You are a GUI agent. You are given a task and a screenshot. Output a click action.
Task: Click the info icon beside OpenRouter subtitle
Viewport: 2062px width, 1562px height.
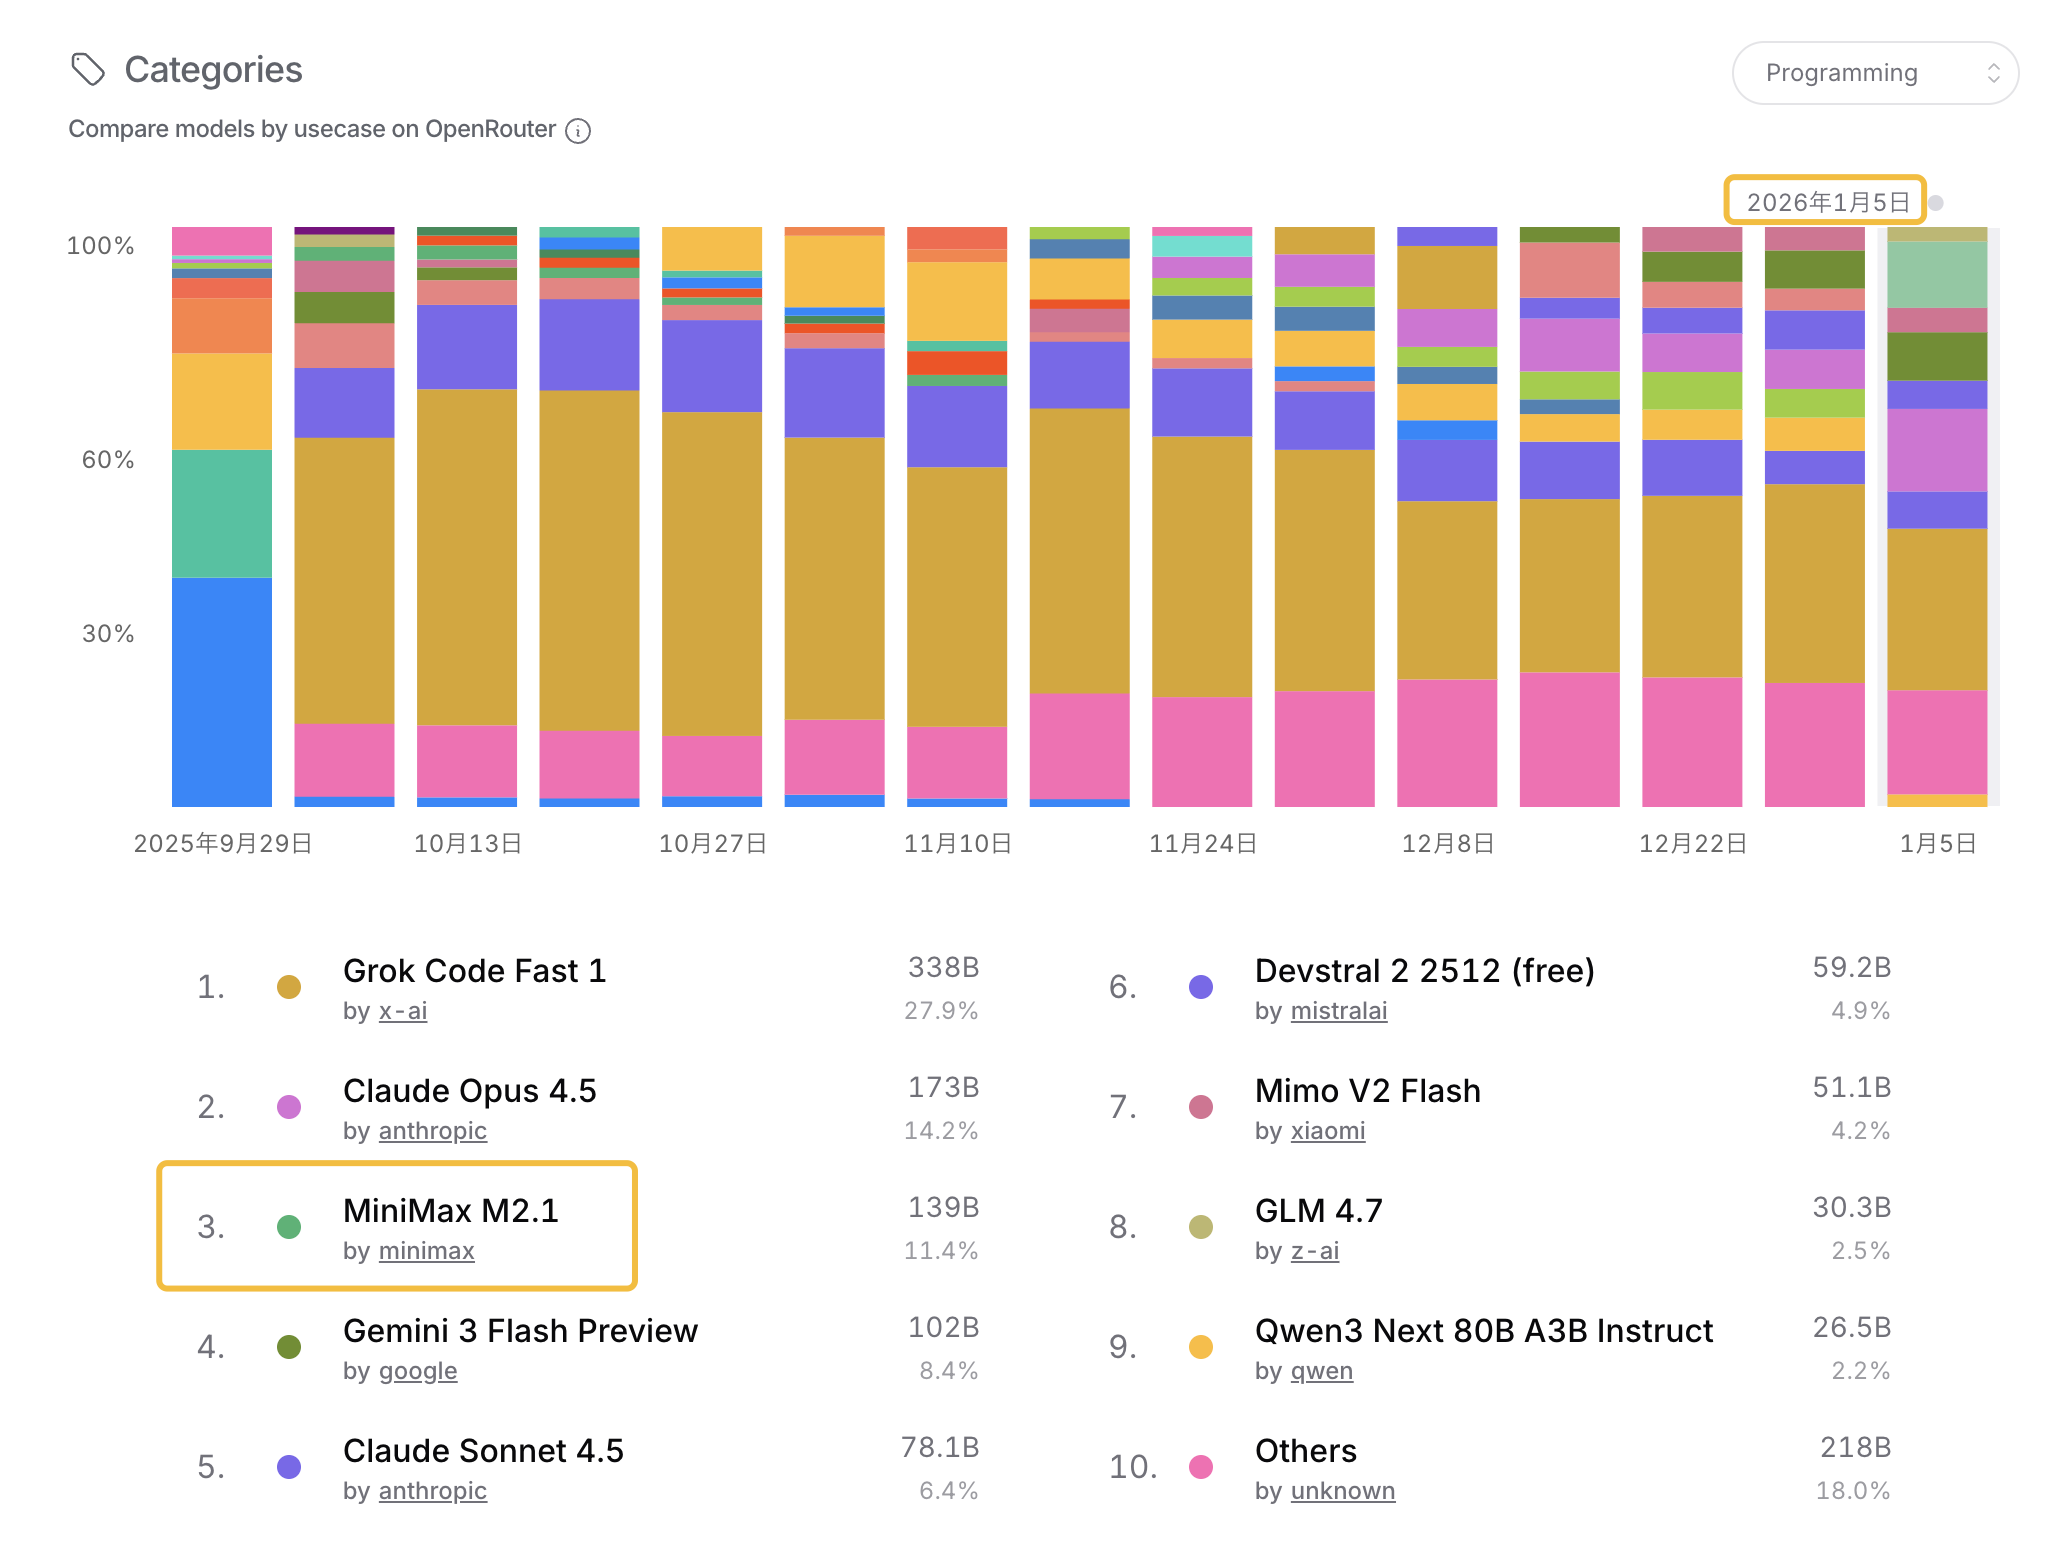click(x=578, y=131)
